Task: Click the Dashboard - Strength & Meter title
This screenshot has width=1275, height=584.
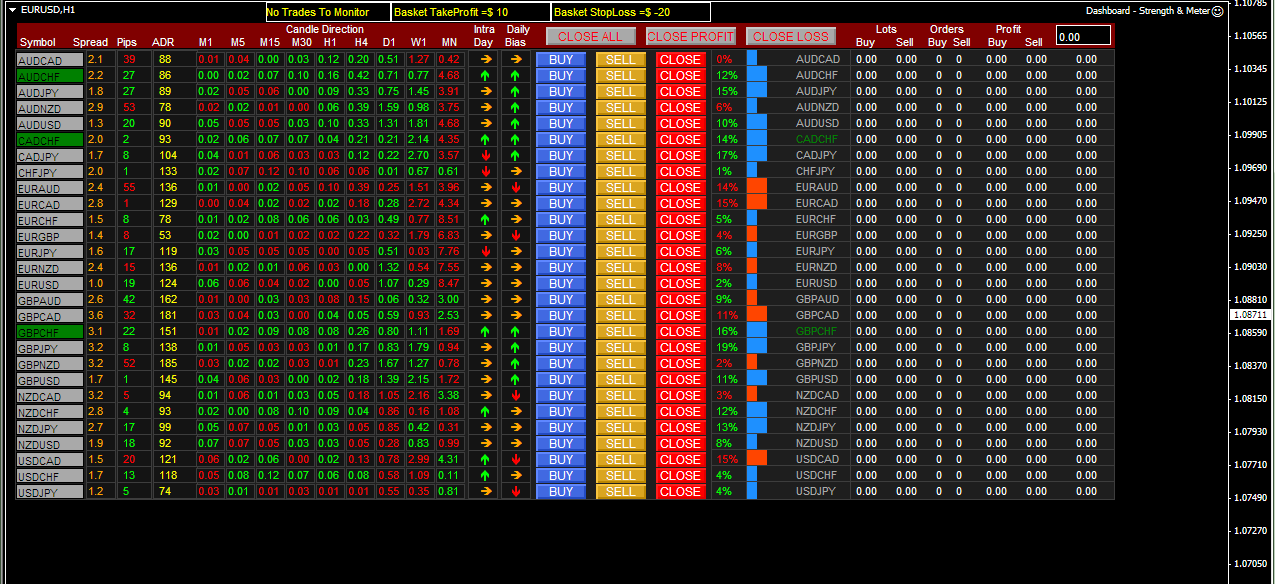Action: pyautogui.click(x=1147, y=11)
